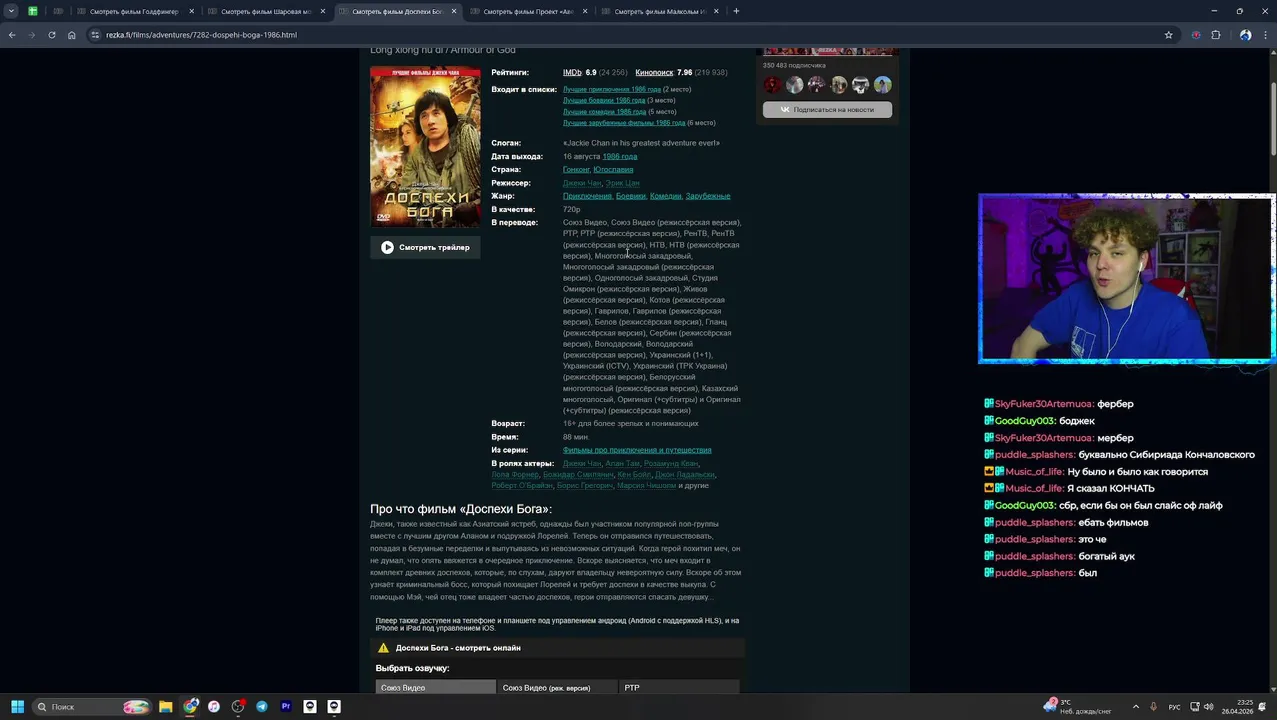This screenshot has width=1277, height=720.
Task: Switch to the Голдфингер film tab
Action: (x=134, y=11)
